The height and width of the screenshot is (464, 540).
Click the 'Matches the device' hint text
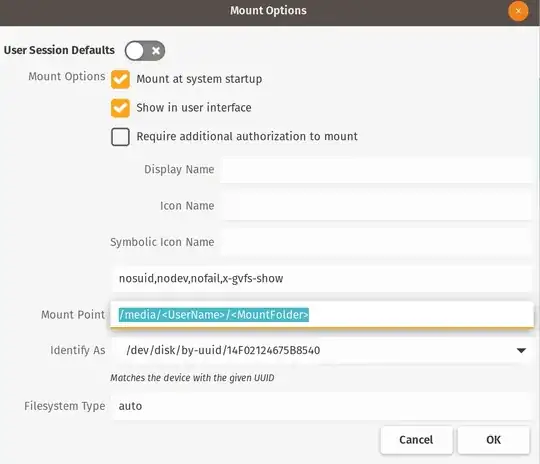click(x=192, y=378)
